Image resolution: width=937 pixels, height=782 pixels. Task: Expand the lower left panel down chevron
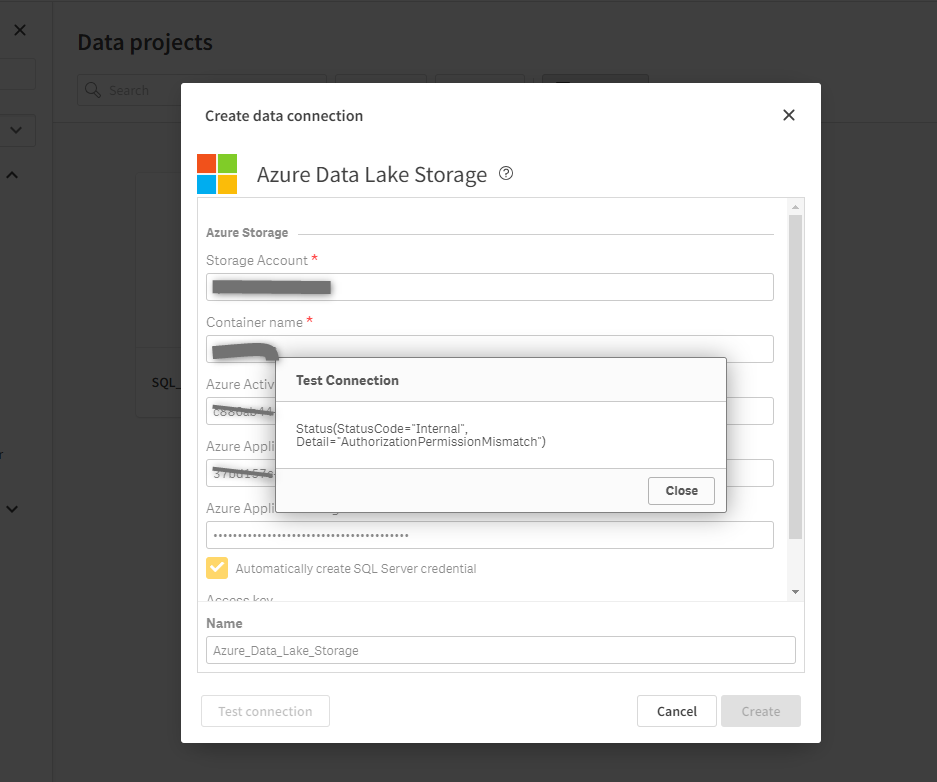13,508
